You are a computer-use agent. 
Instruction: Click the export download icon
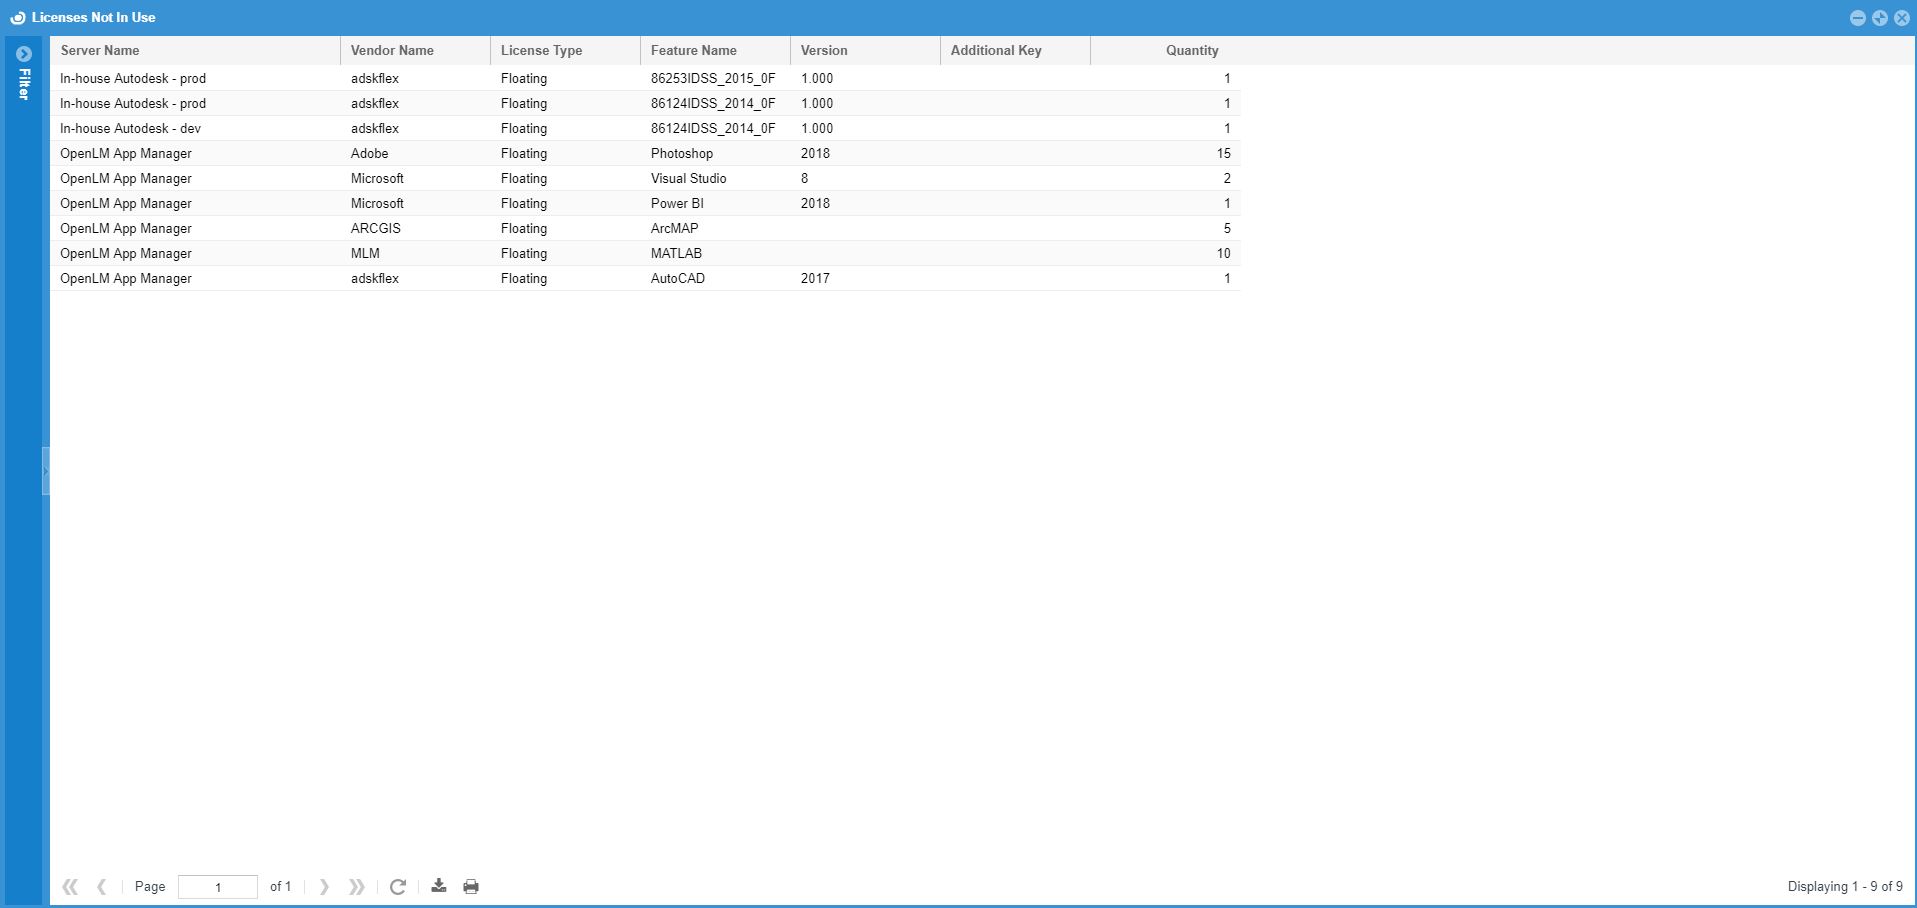click(x=439, y=886)
